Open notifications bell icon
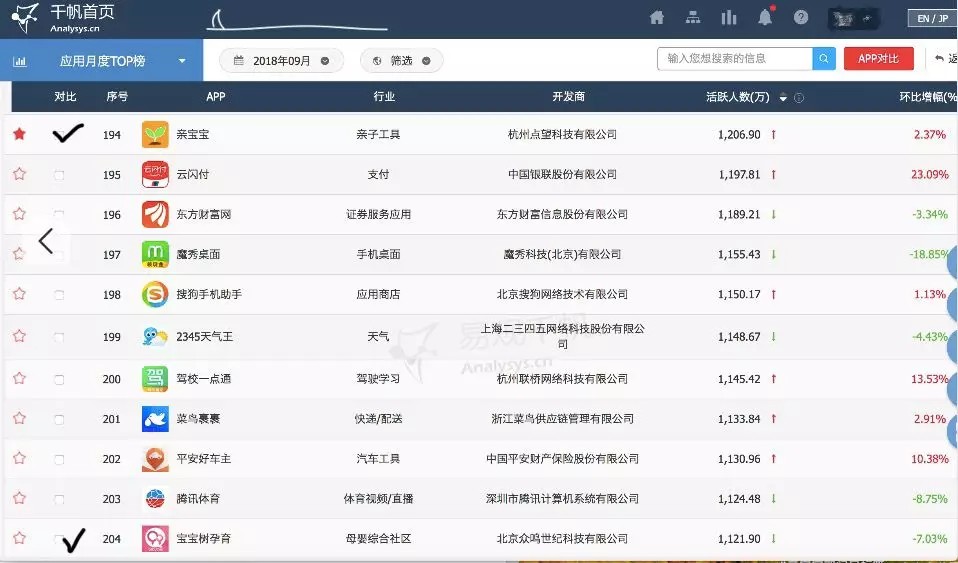Image resolution: width=958 pixels, height=563 pixels. tap(765, 17)
